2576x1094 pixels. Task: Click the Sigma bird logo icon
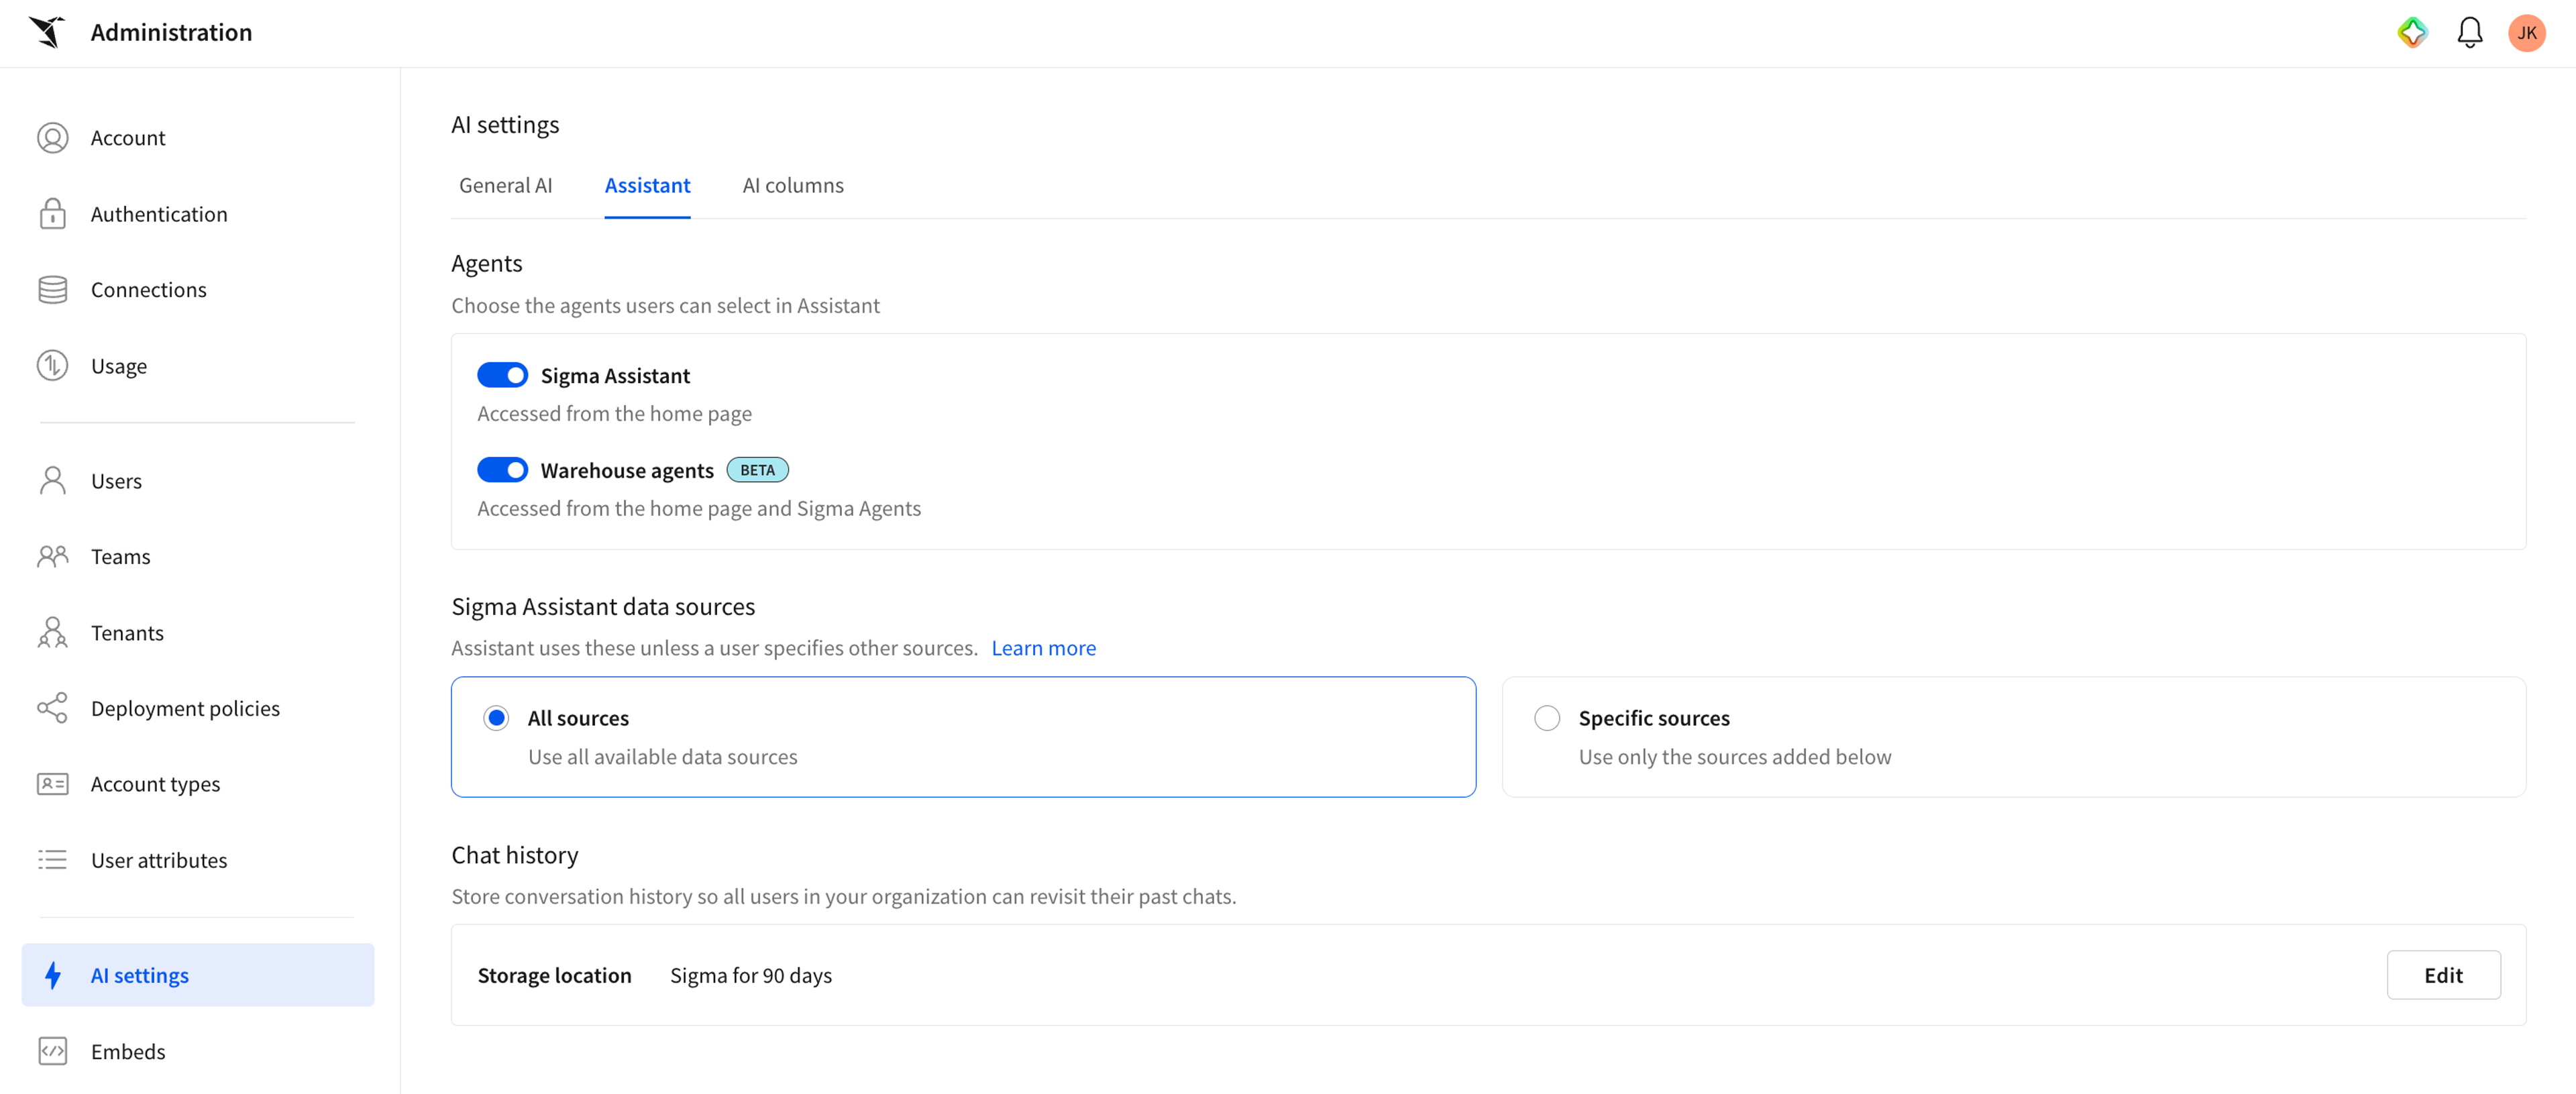click(46, 32)
